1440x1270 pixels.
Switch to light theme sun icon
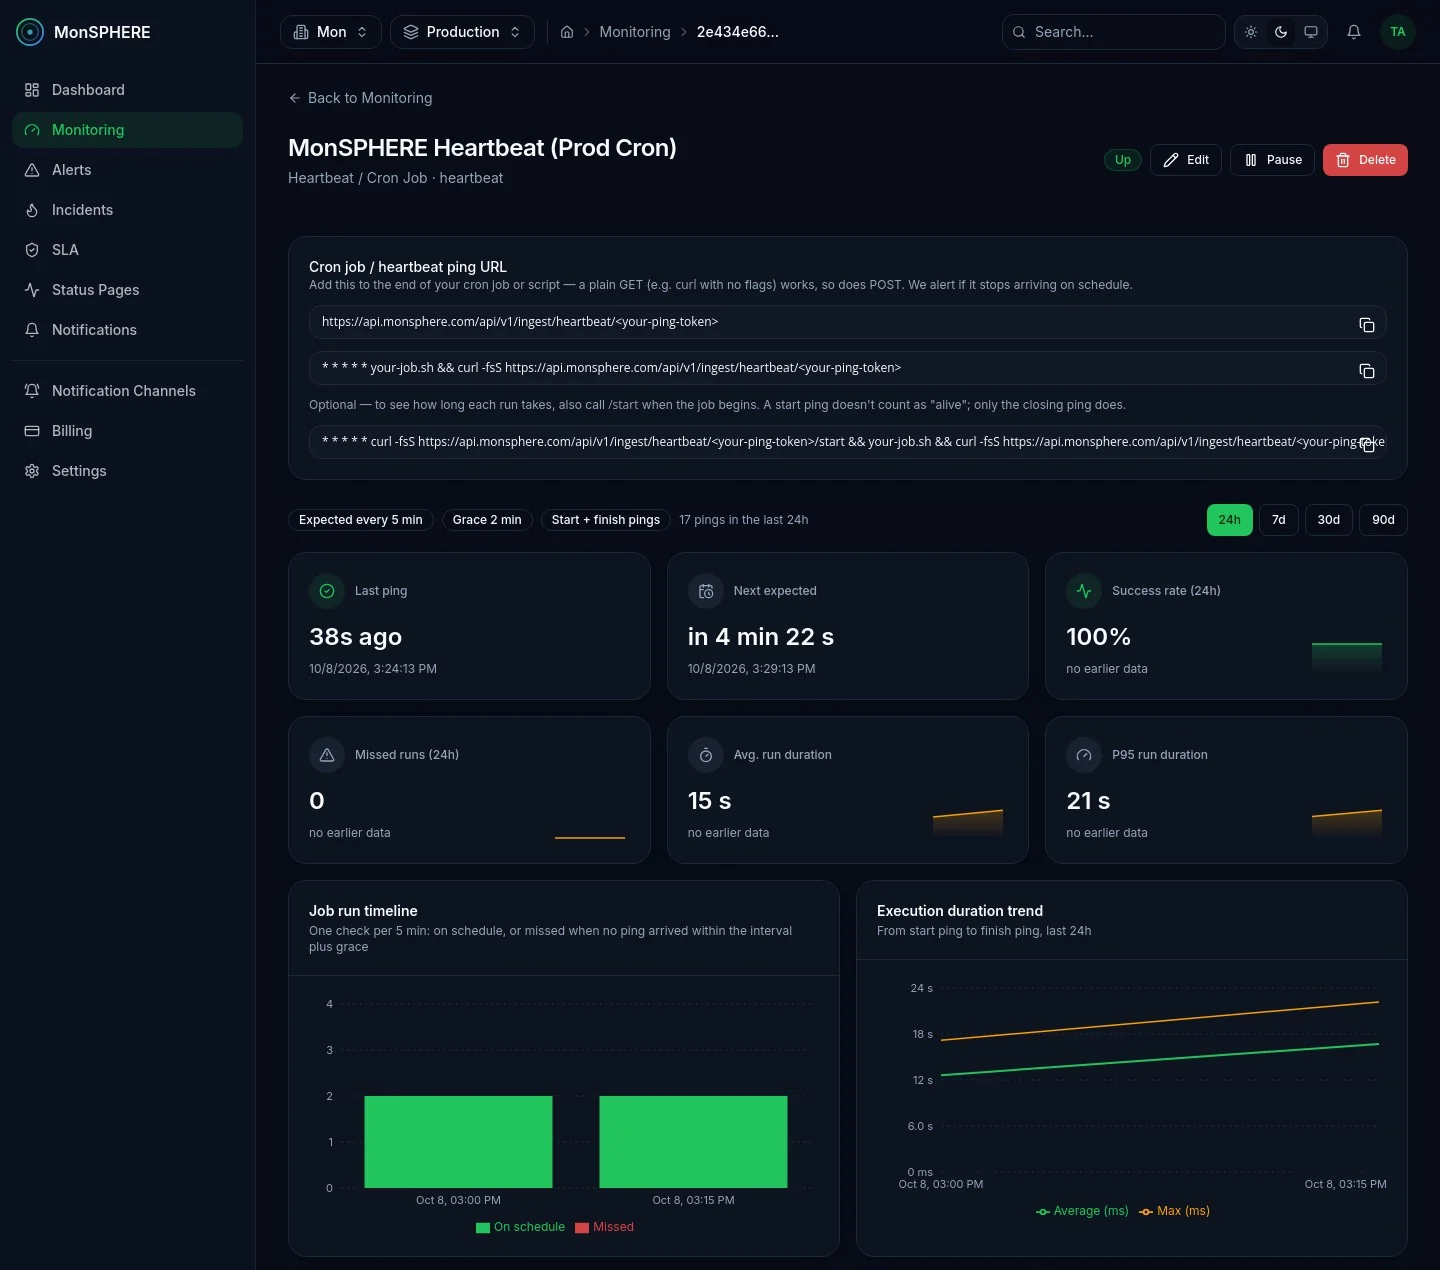1251,32
